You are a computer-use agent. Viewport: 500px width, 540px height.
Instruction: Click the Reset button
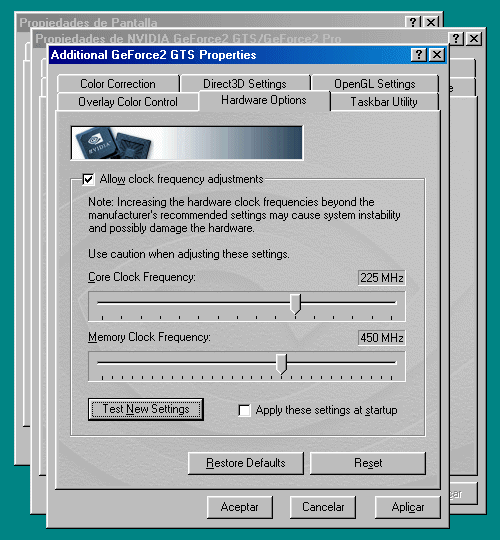point(368,463)
